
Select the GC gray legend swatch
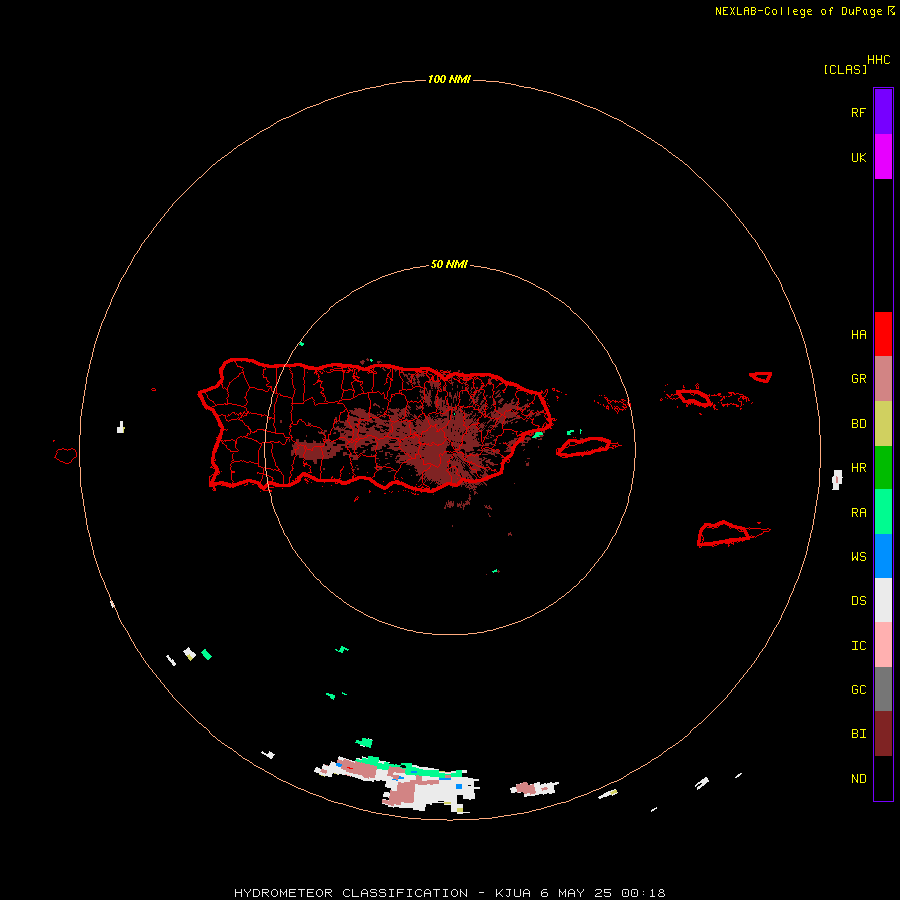(x=883, y=689)
